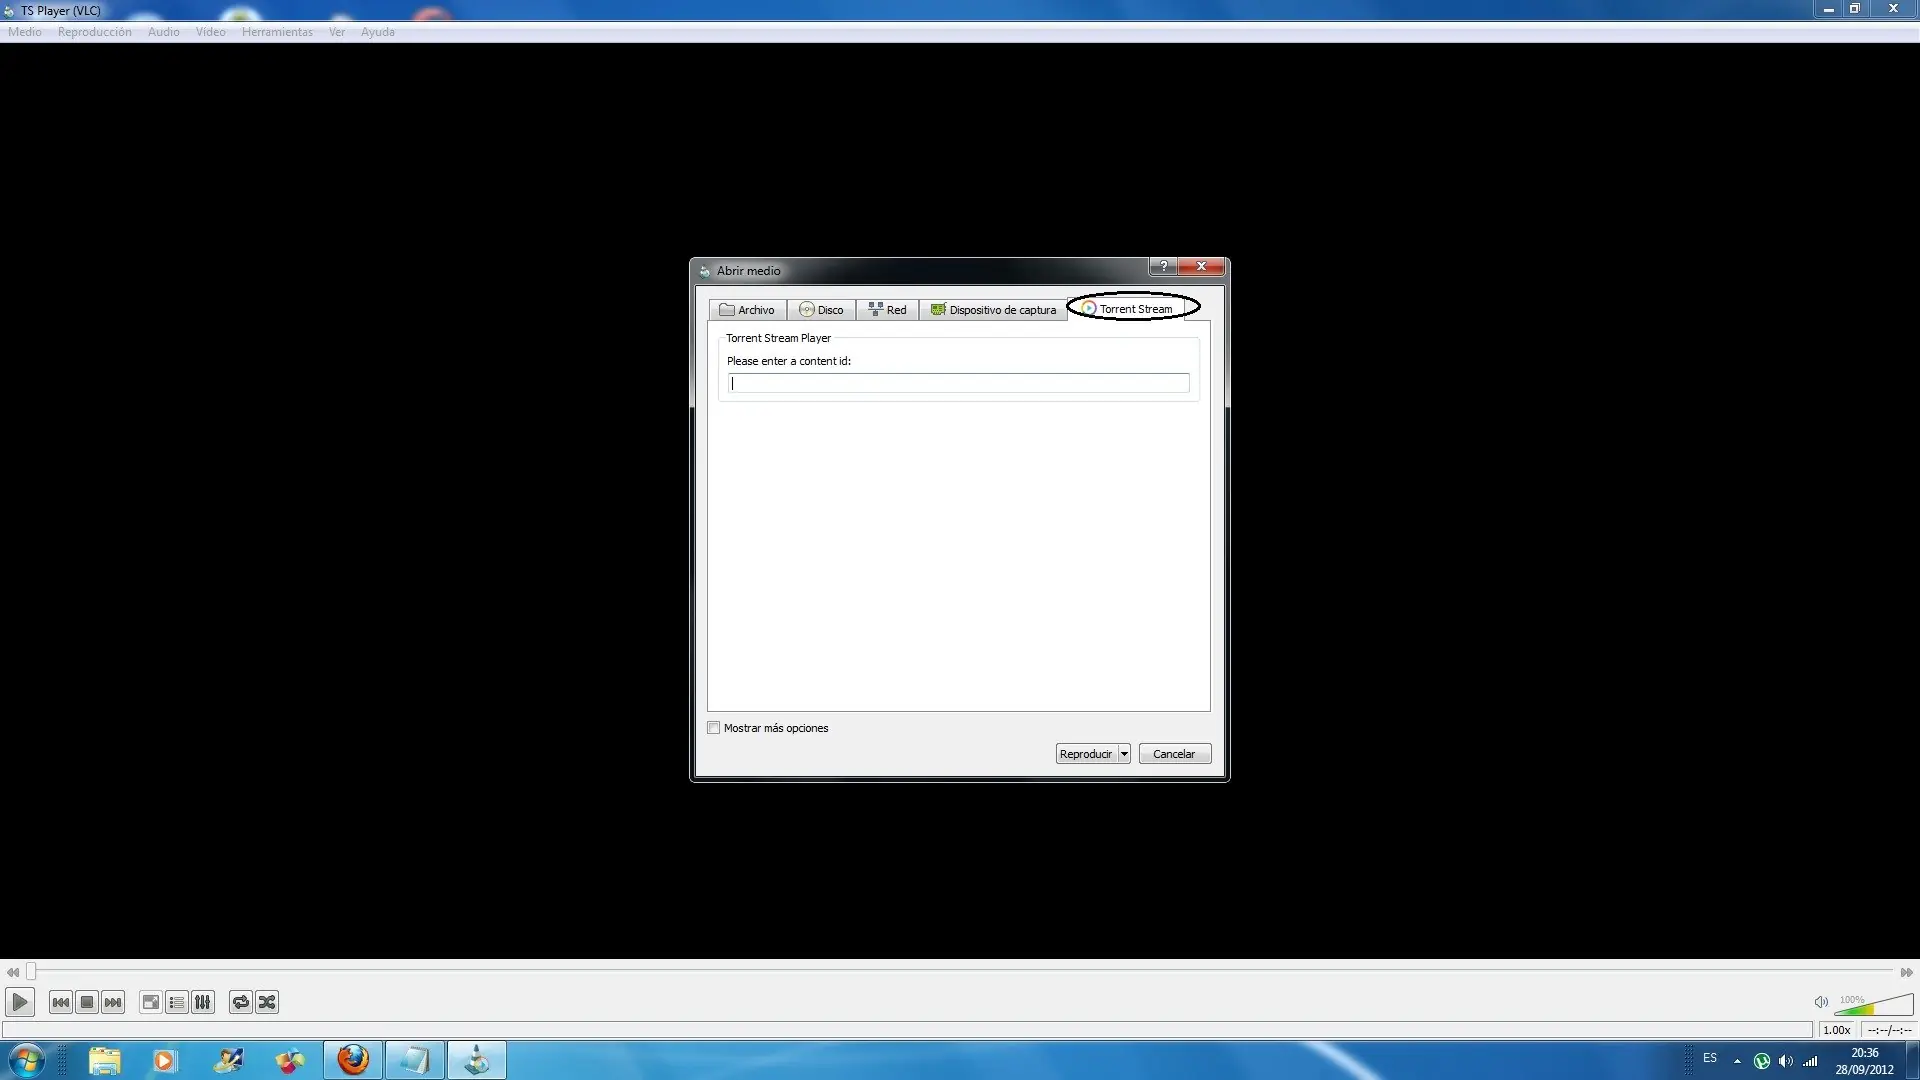
Task: Skip to the next media item
Action: 113,1002
